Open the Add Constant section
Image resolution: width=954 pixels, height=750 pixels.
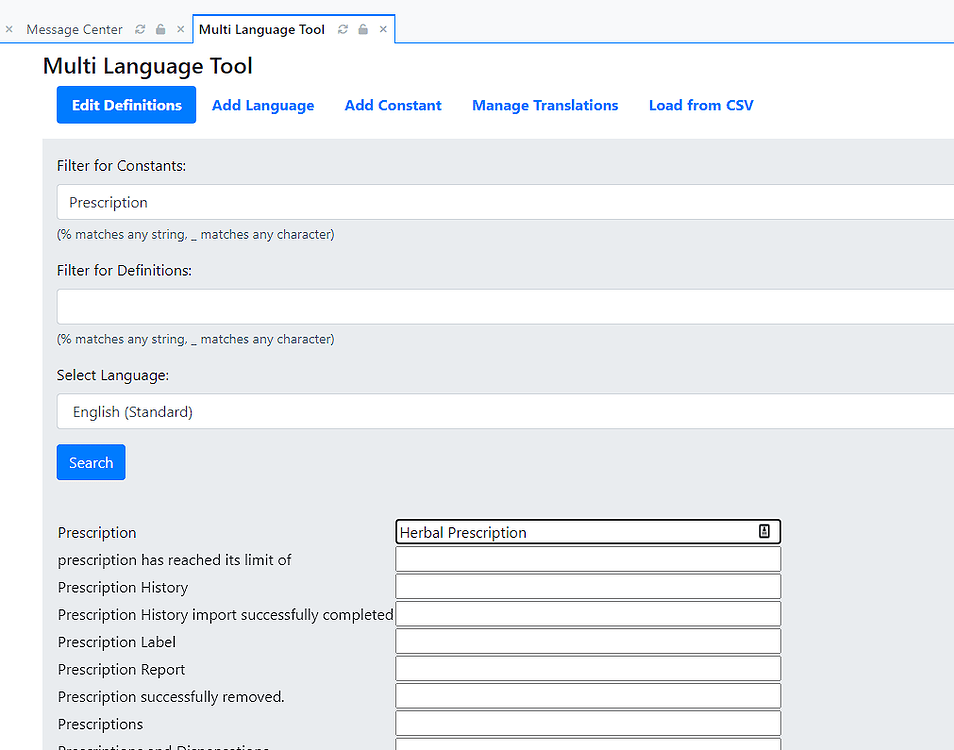pos(392,104)
